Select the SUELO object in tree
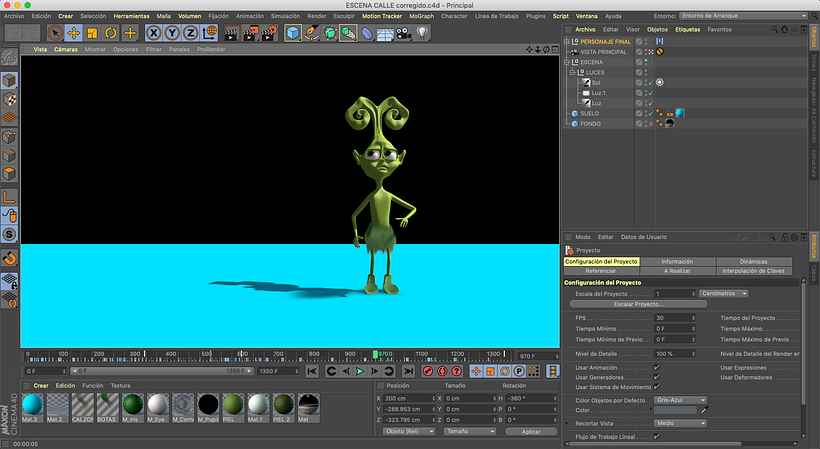The image size is (820, 449). [590, 113]
